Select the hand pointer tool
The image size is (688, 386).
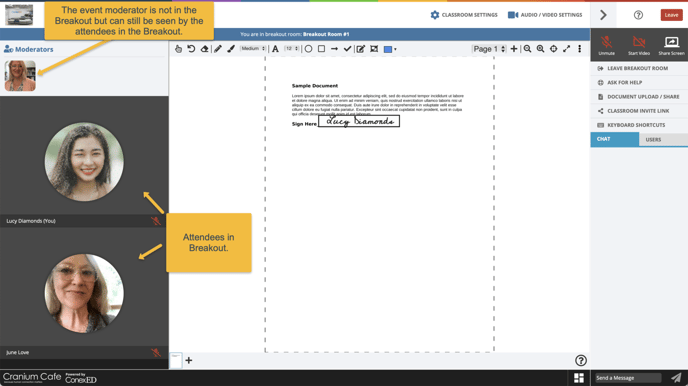(x=178, y=49)
